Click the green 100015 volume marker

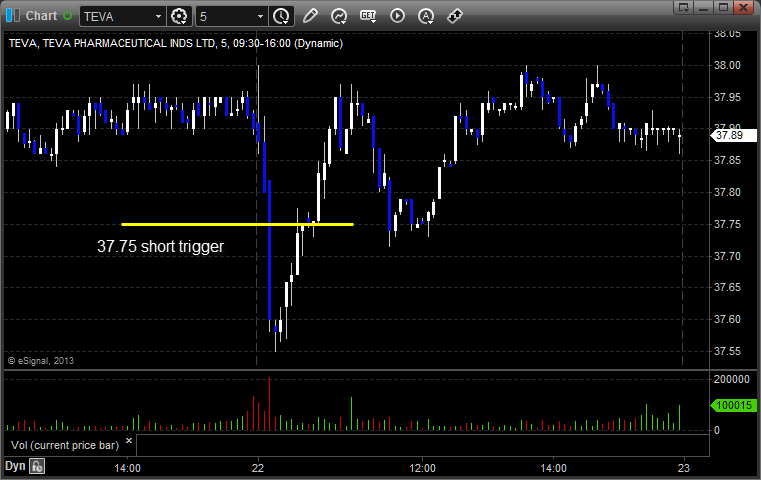[733, 405]
